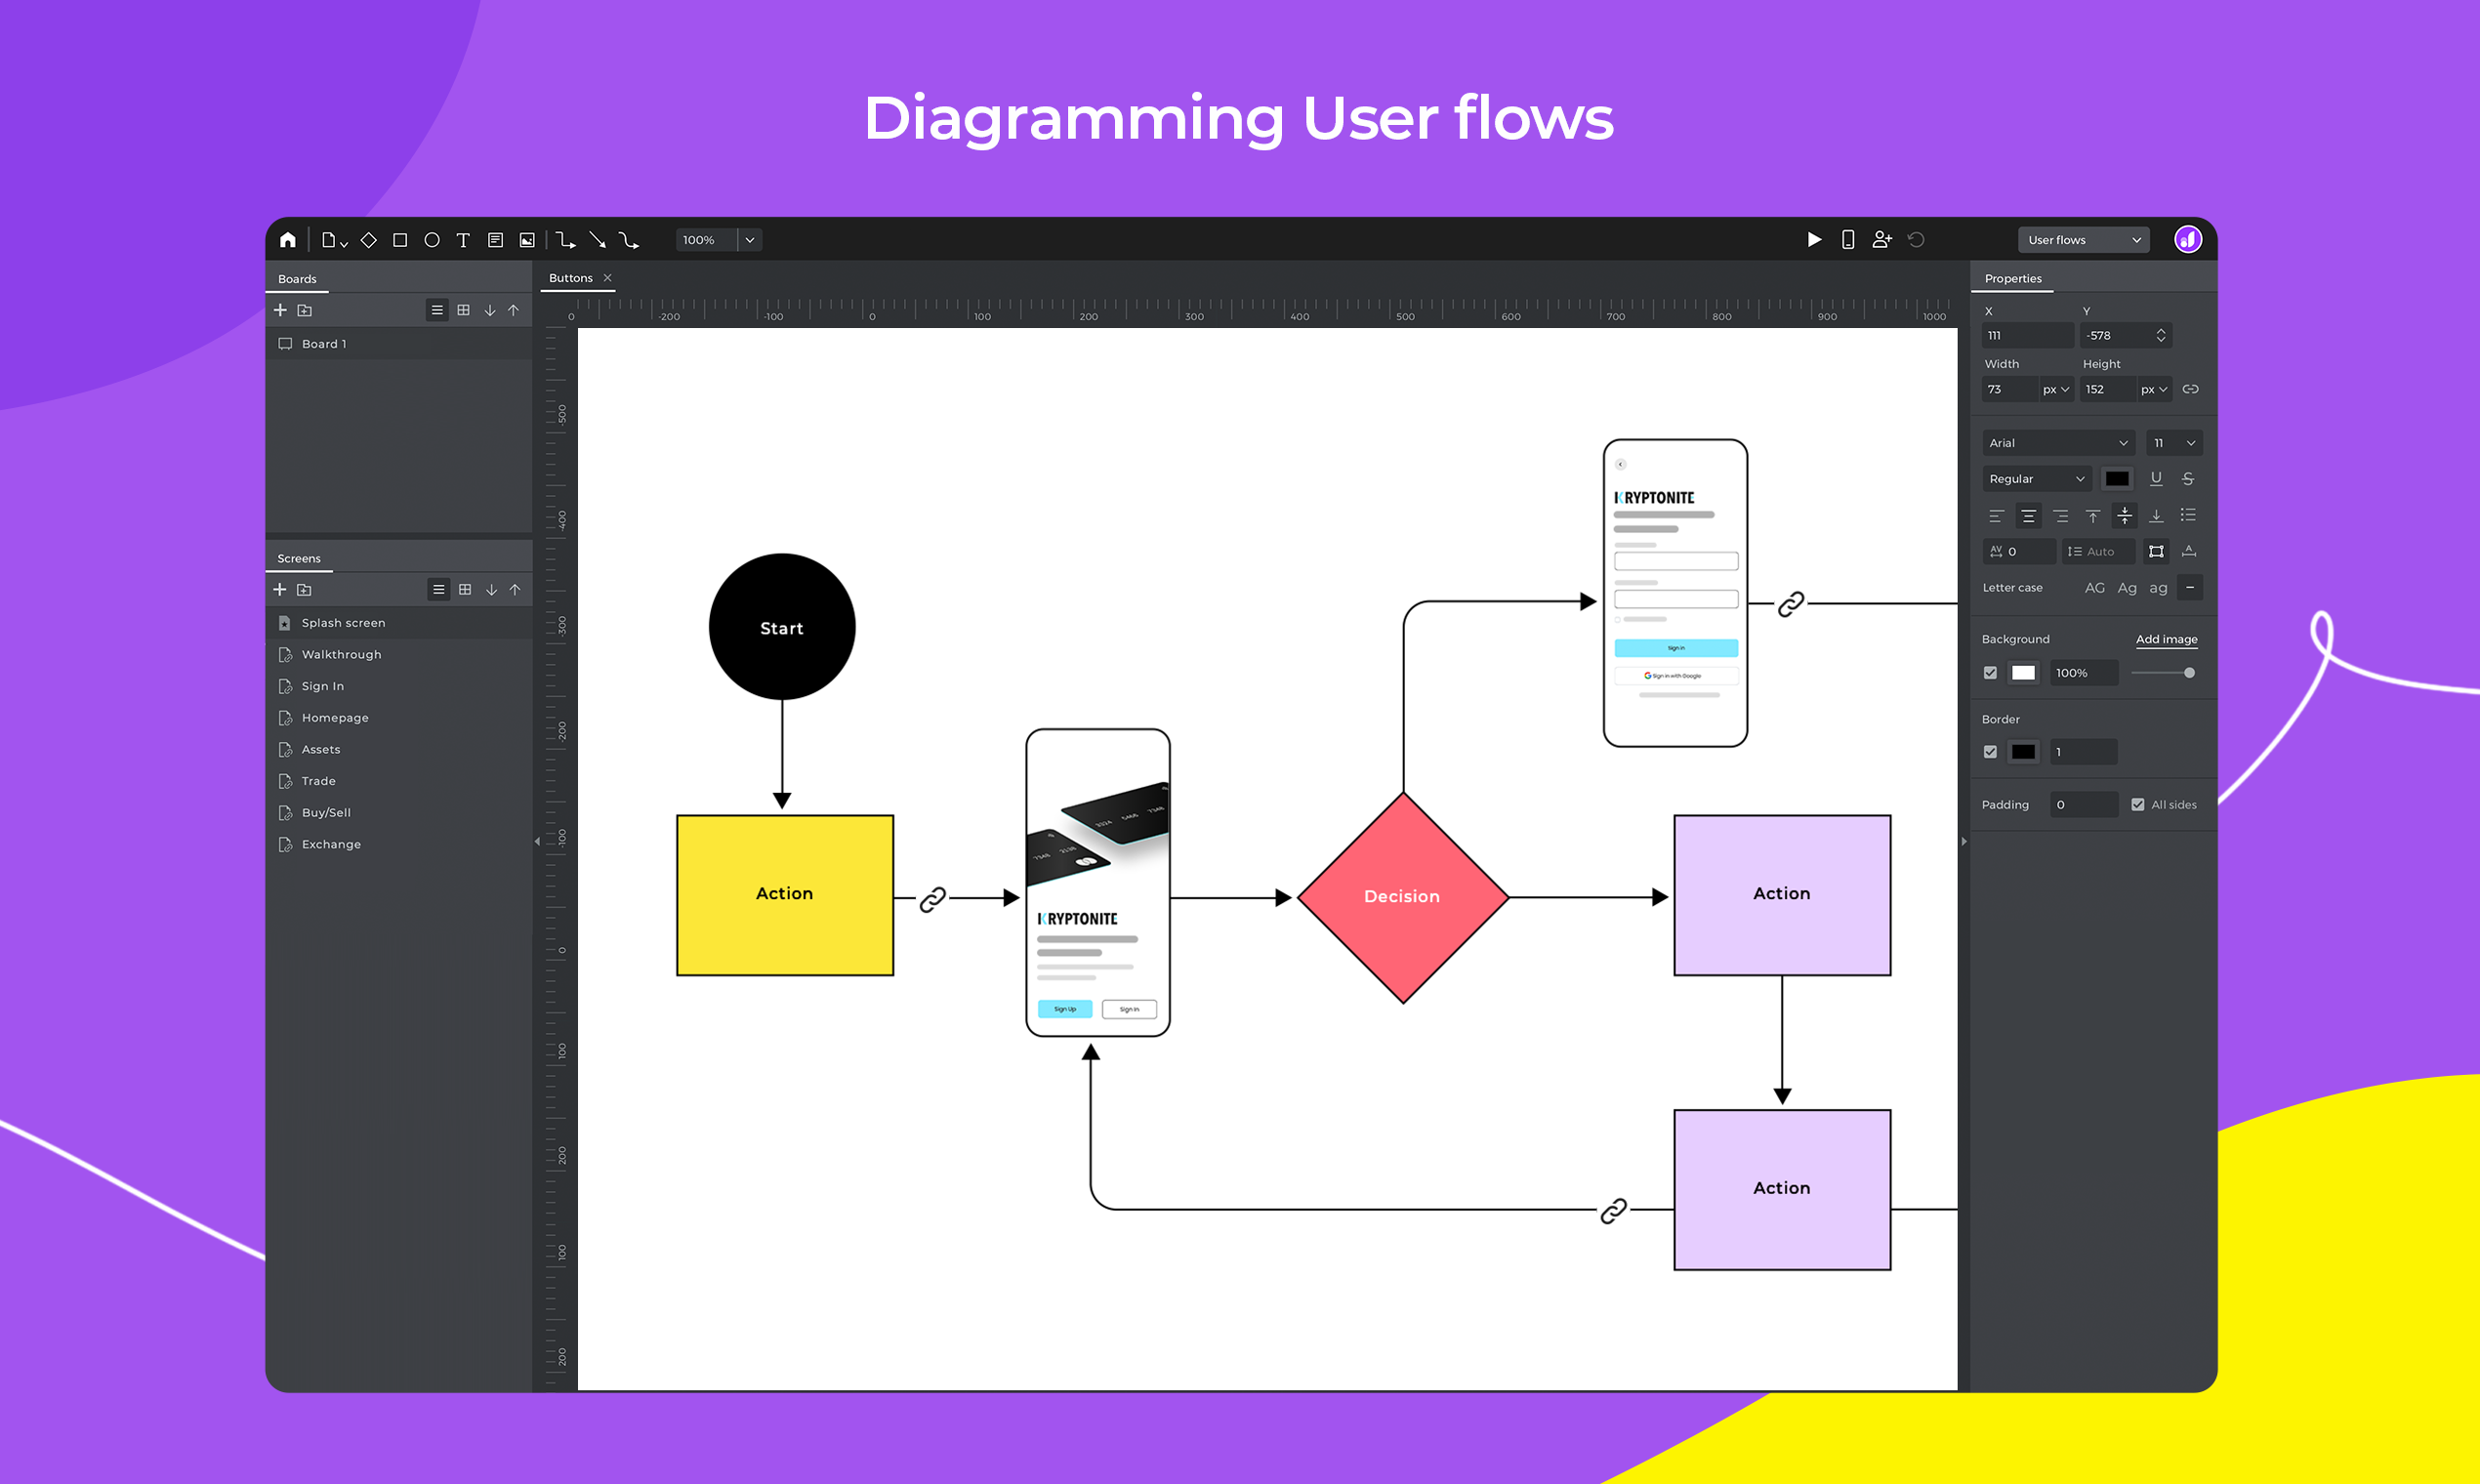Open the font family Arial dropdown
2480x1484 pixels.
click(x=2054, y=443)
